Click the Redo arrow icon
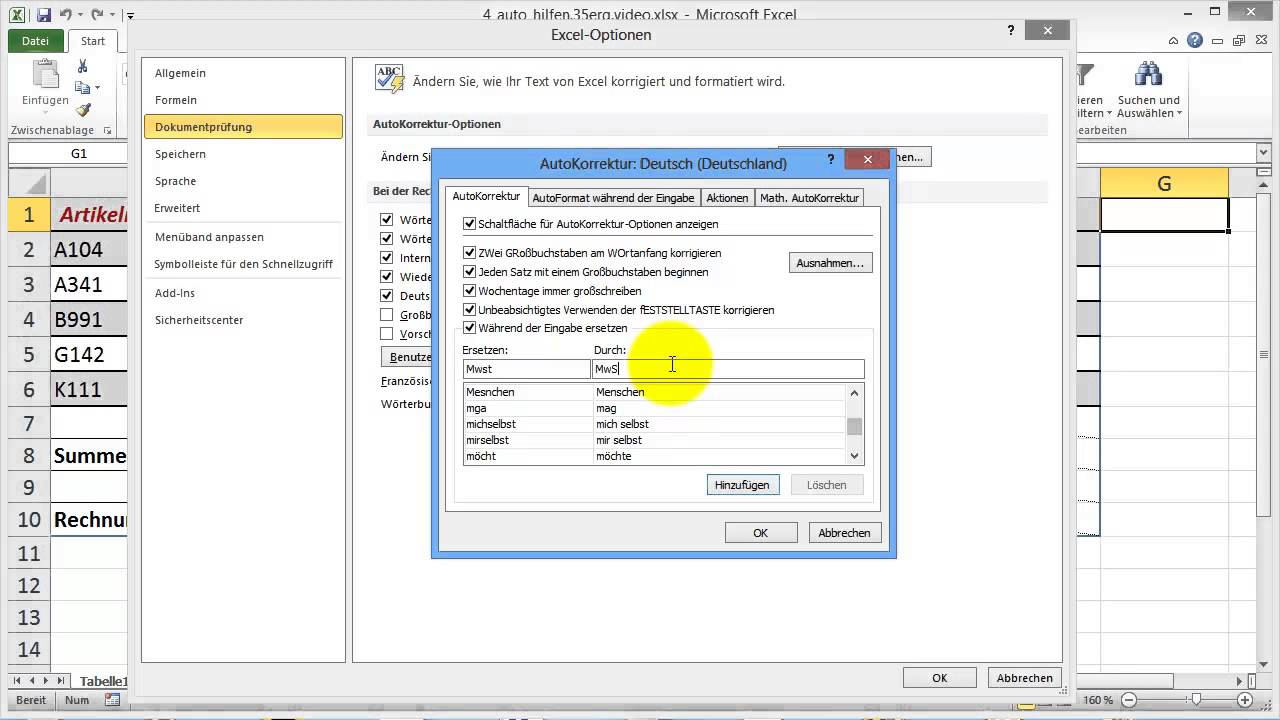The image size is (1280, 720). (x=98, y=15)
